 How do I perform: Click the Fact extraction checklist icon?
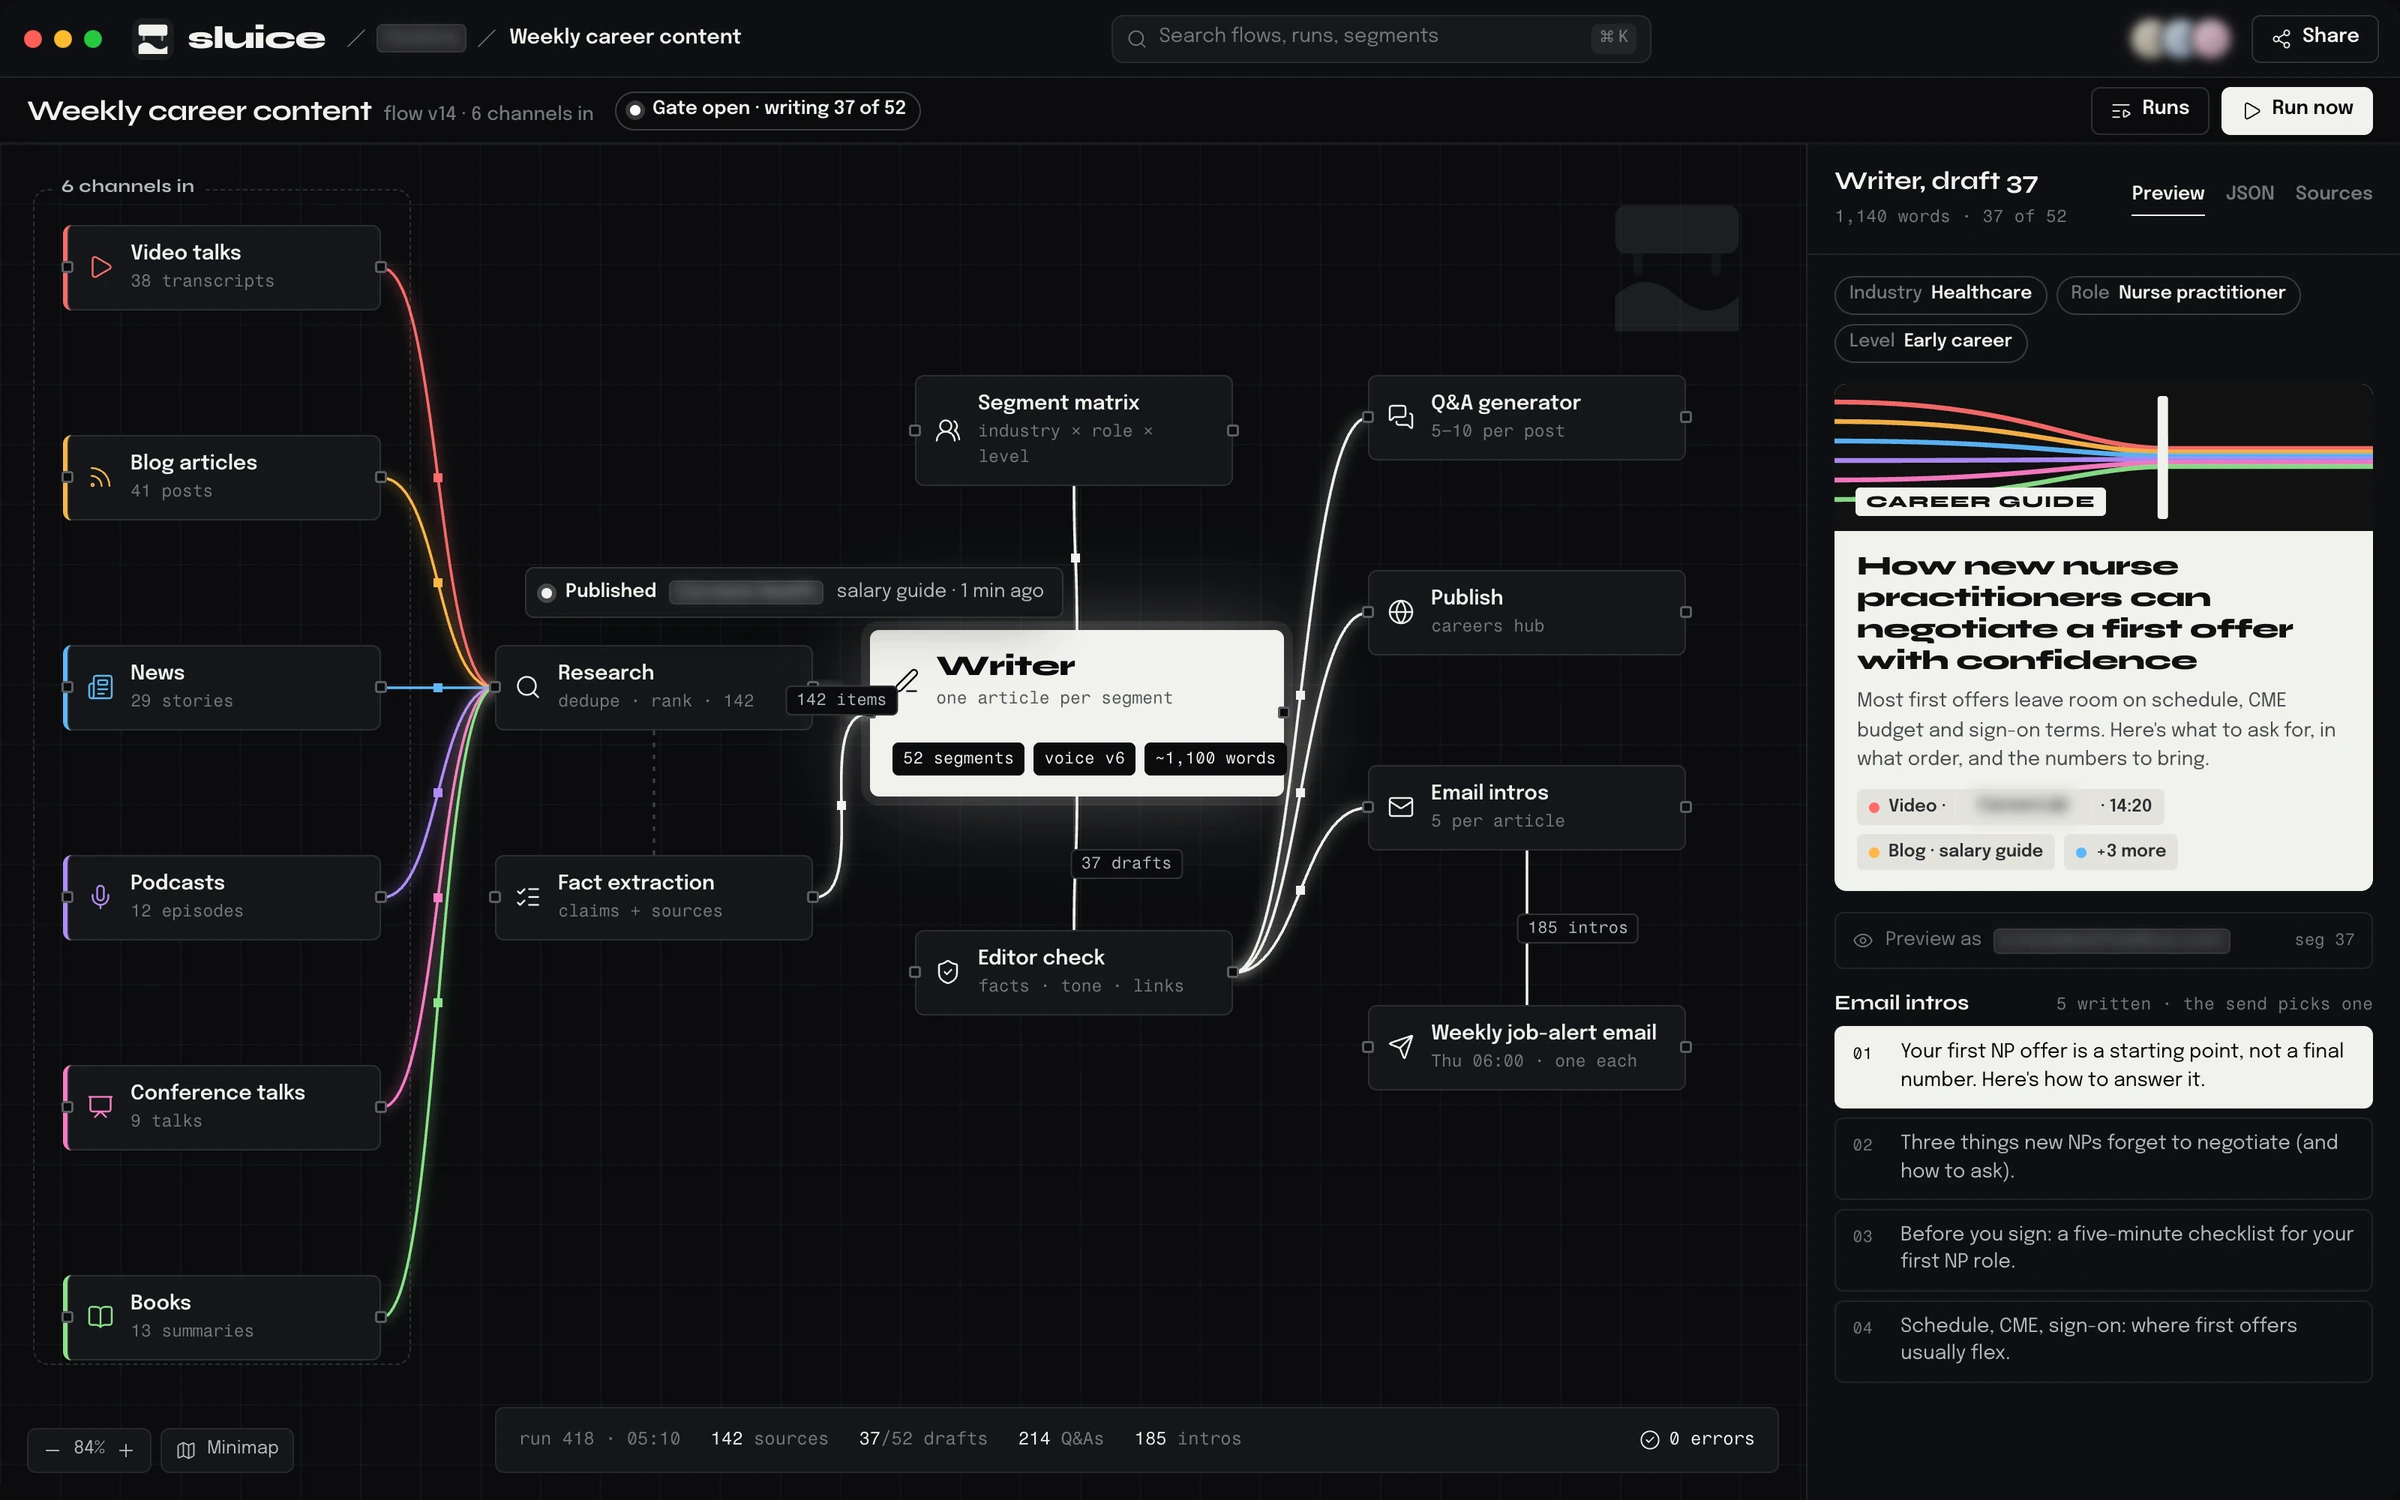click(x=528, y=897)
